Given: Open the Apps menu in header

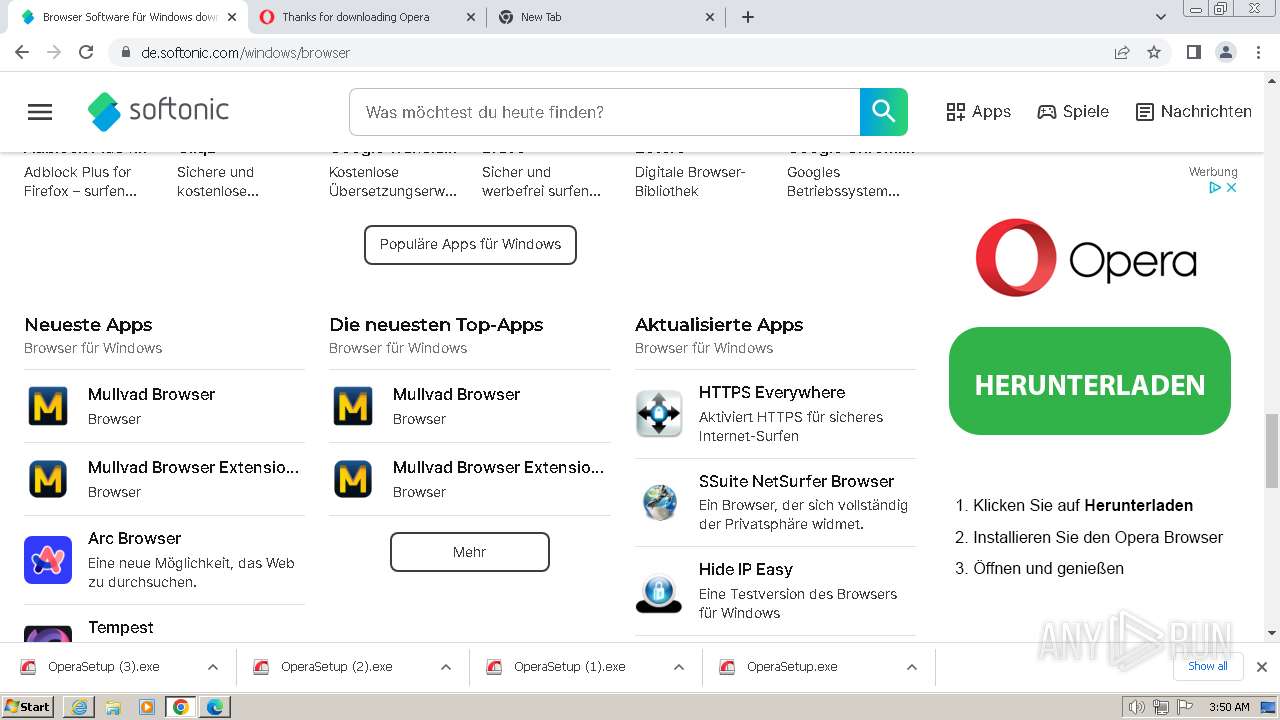Looking at the screenshot, I should click(x=978, y=112).
